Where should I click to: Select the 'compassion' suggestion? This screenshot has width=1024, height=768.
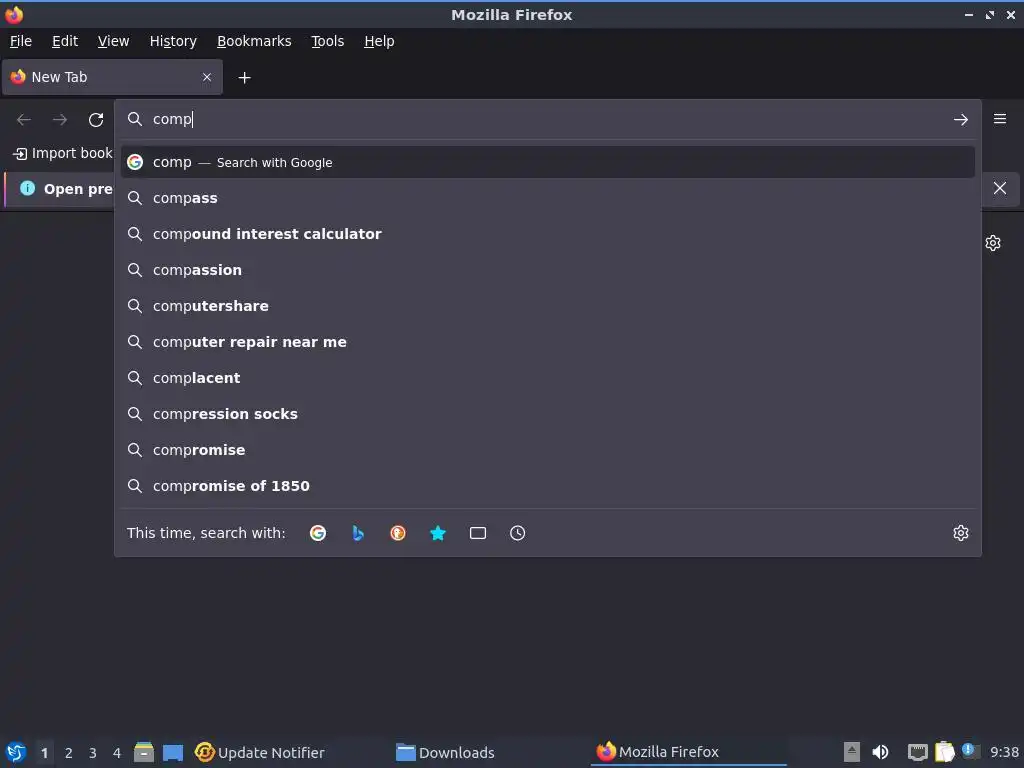547,270
